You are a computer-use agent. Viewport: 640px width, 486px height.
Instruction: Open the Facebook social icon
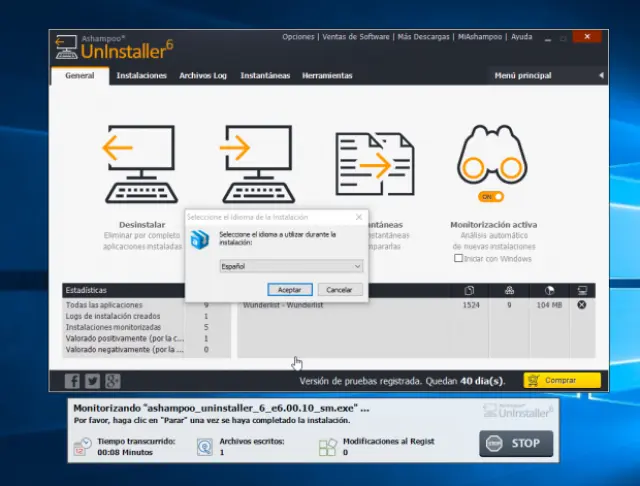[x=72, y=381]
